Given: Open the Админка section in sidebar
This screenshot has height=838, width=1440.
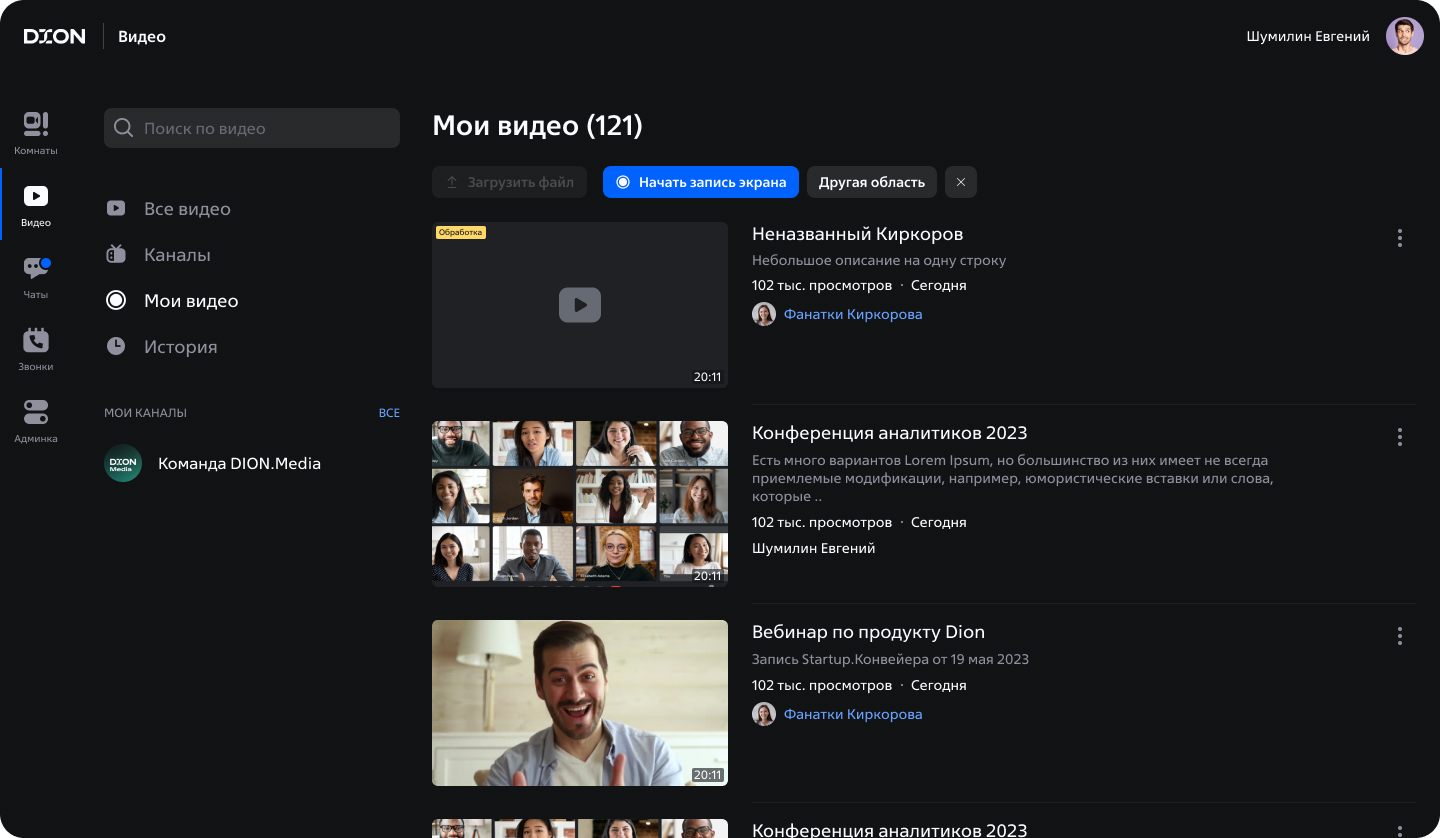Looking at the screenshot, I should (36, 421).
